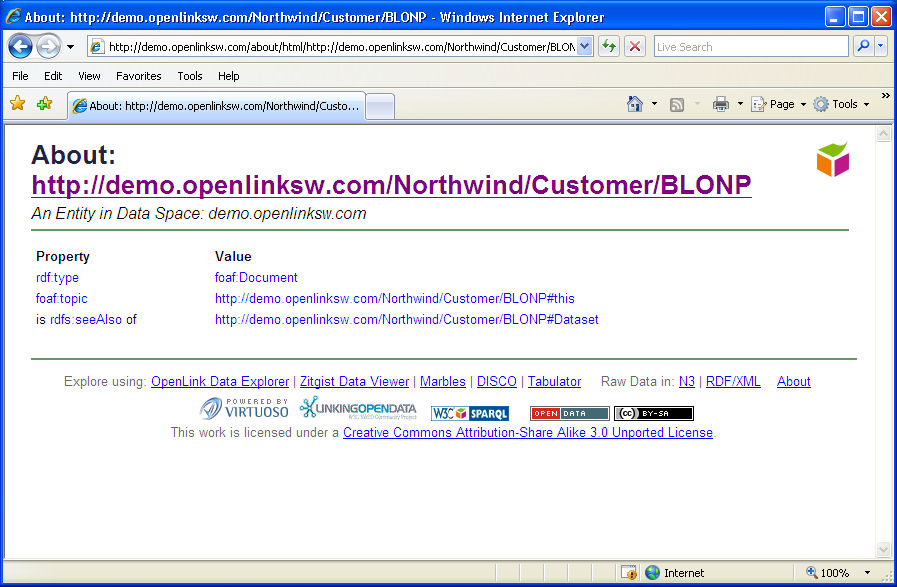
Task: Click in the Live Search box
Action: coord(750,47)
